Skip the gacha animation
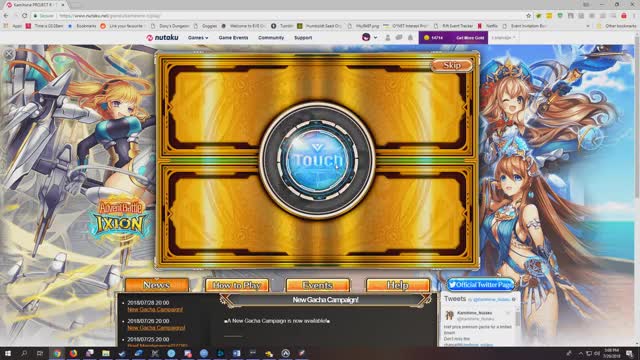 click(451, 65)
